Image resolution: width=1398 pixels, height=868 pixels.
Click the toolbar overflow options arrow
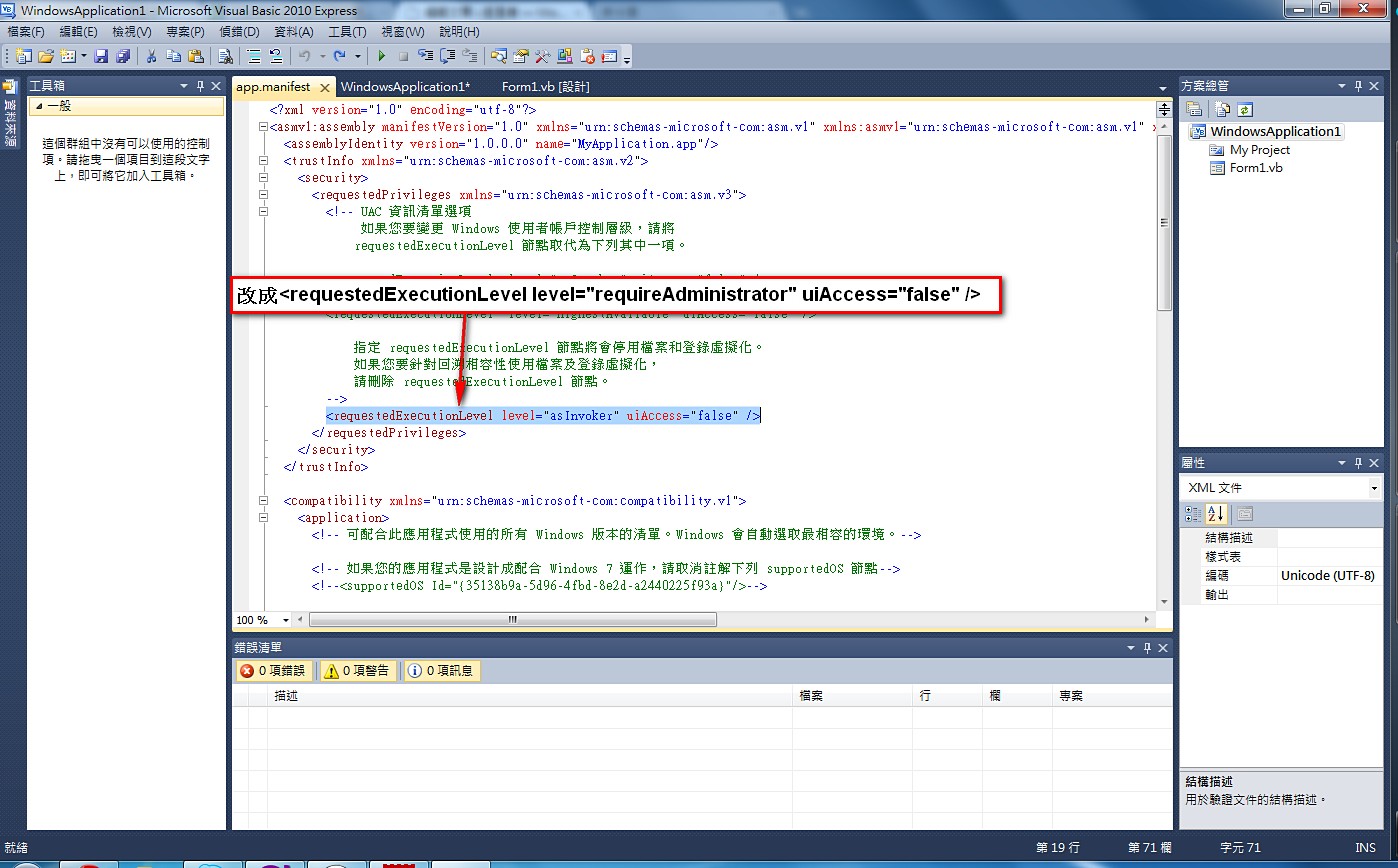point(626,59)
